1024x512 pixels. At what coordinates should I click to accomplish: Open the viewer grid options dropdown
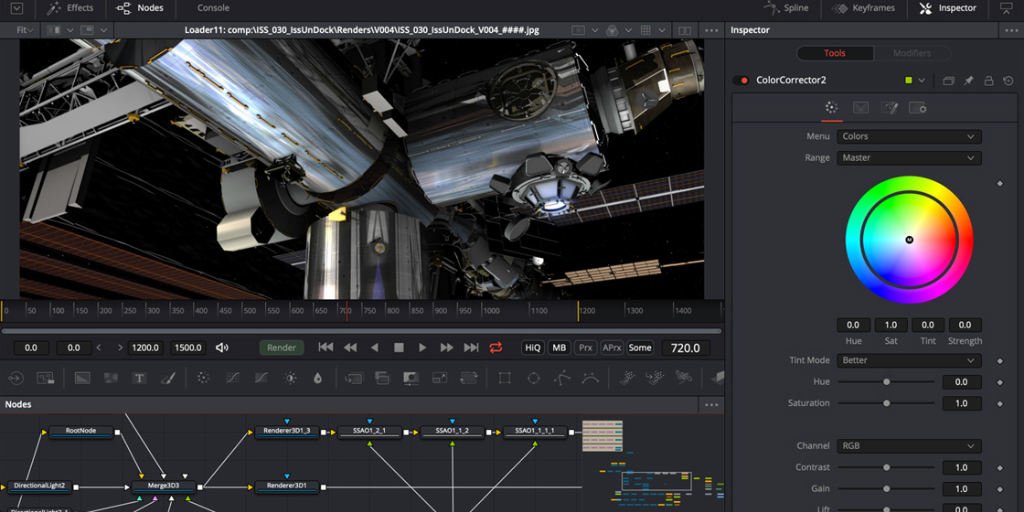pyautogui.click(x=661, y=30)
